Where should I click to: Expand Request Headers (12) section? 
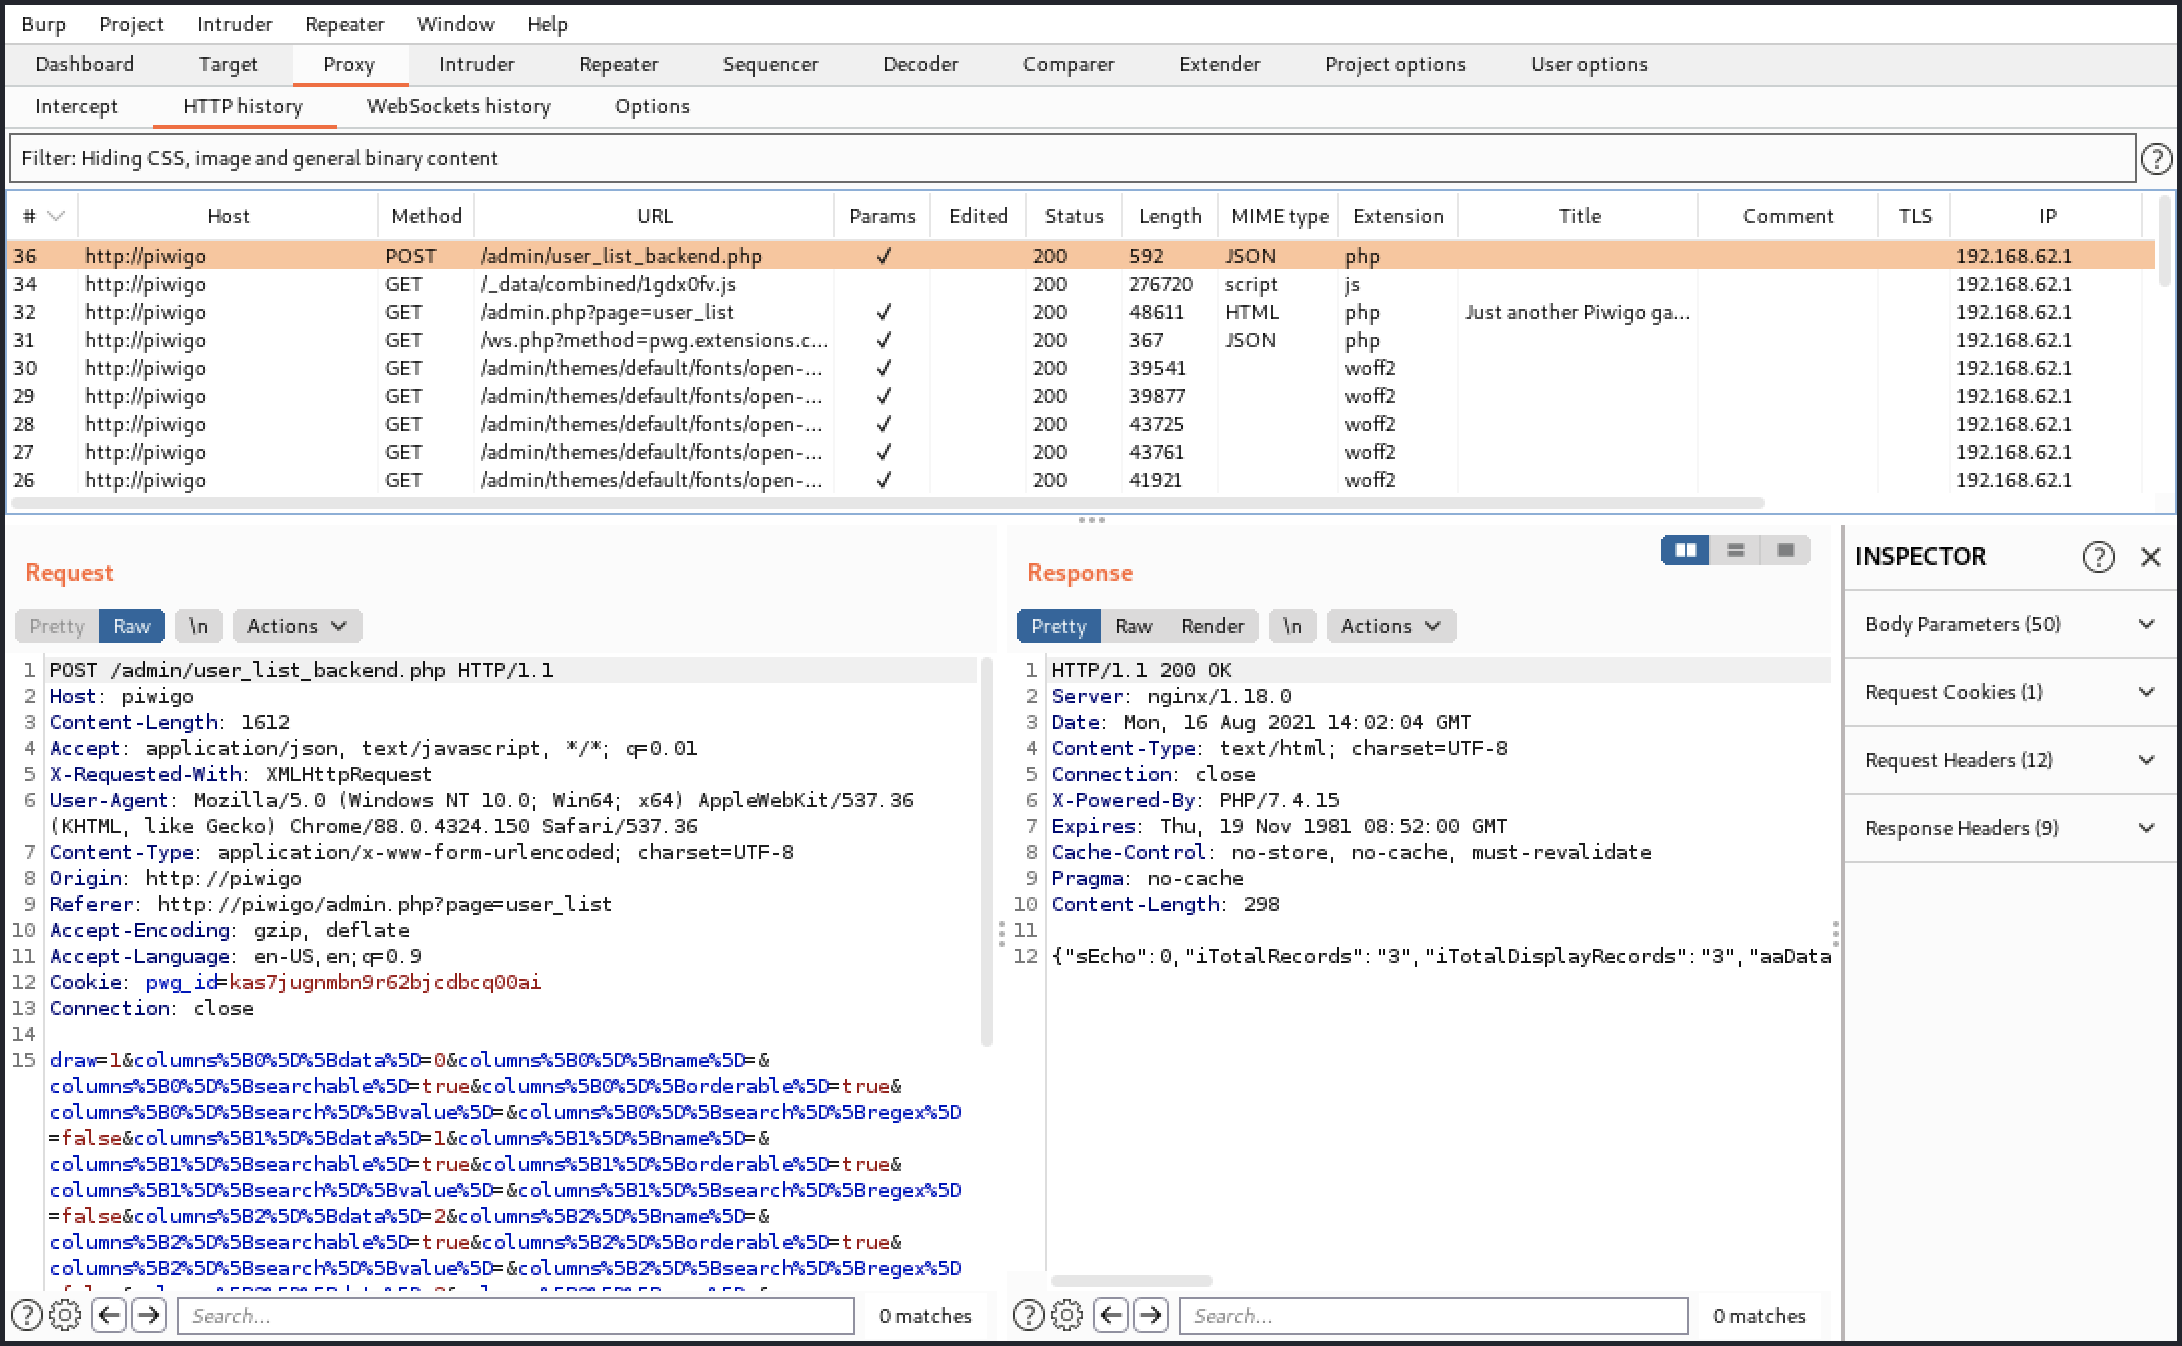click(2010, 760)
